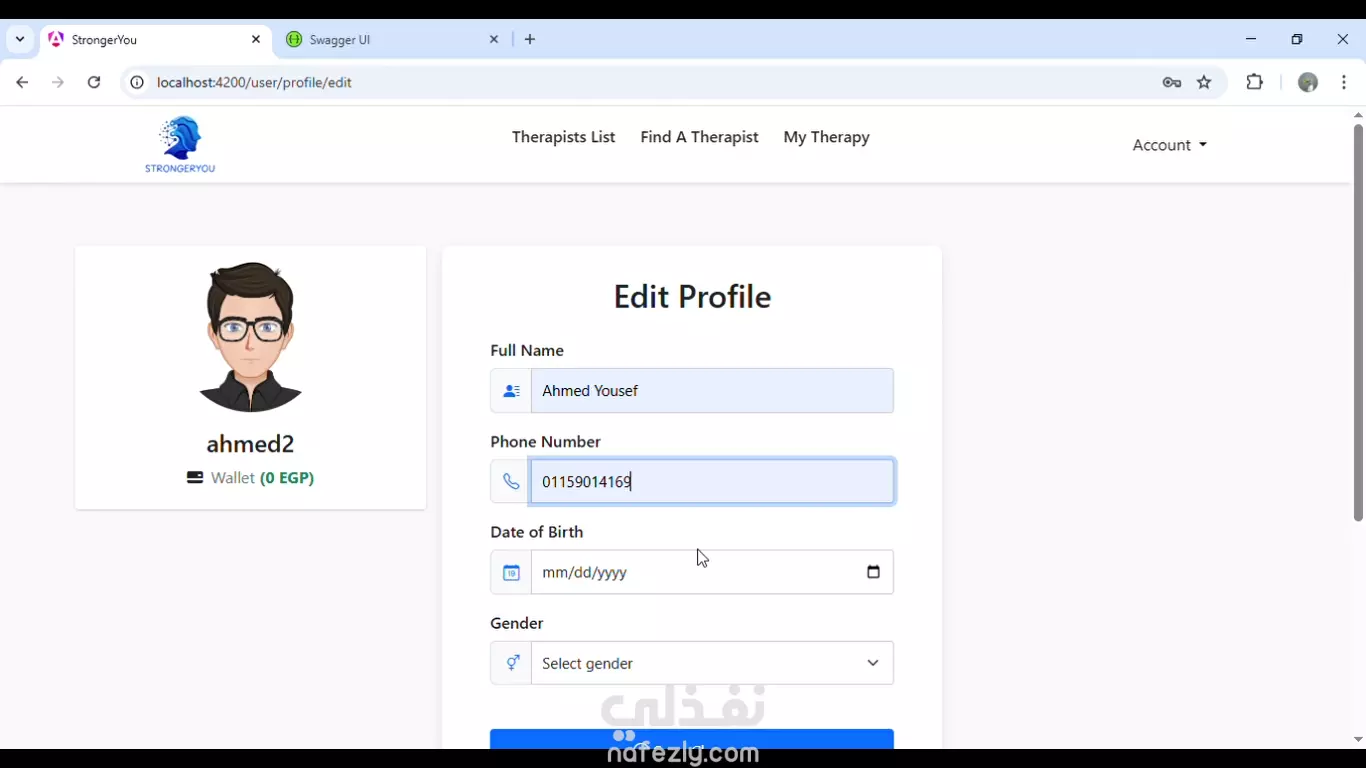Open the saved passwords key icon
Viewport: 1366px width, 768px height.
pos(1172,83)
